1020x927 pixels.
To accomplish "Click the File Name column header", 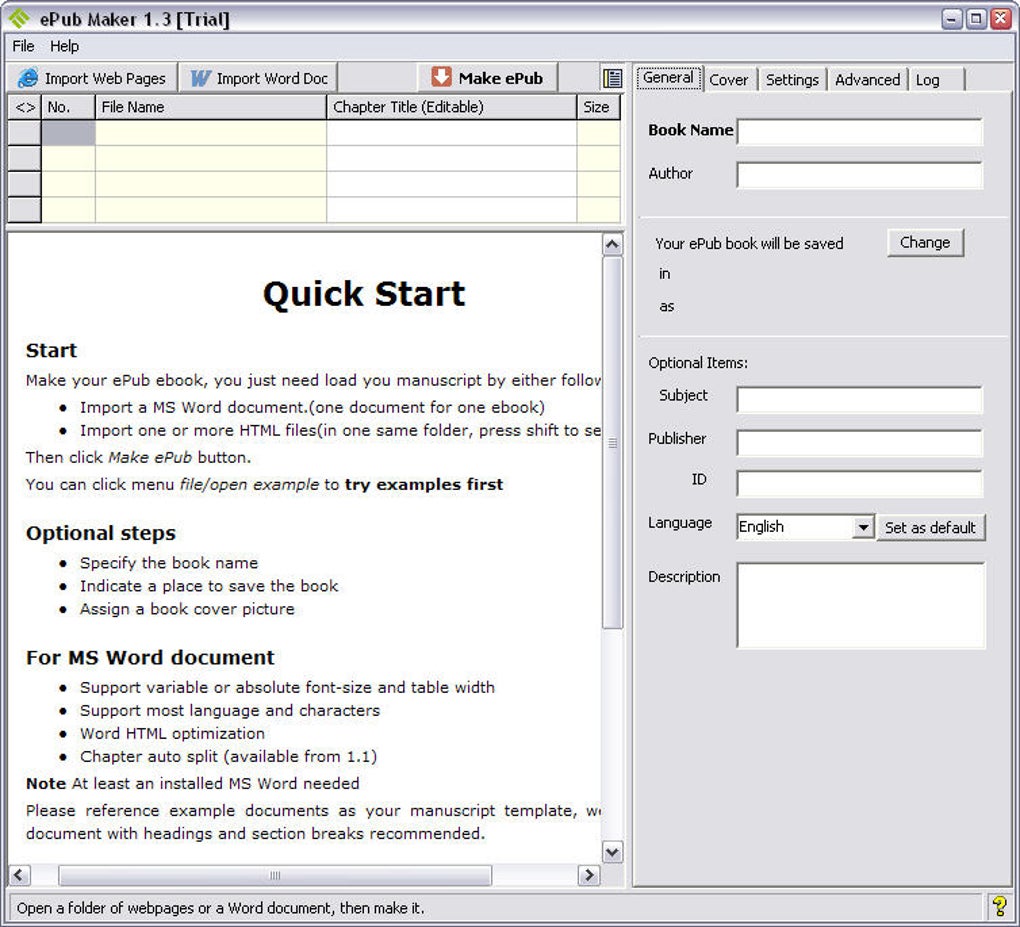I will tap(211, 107).
